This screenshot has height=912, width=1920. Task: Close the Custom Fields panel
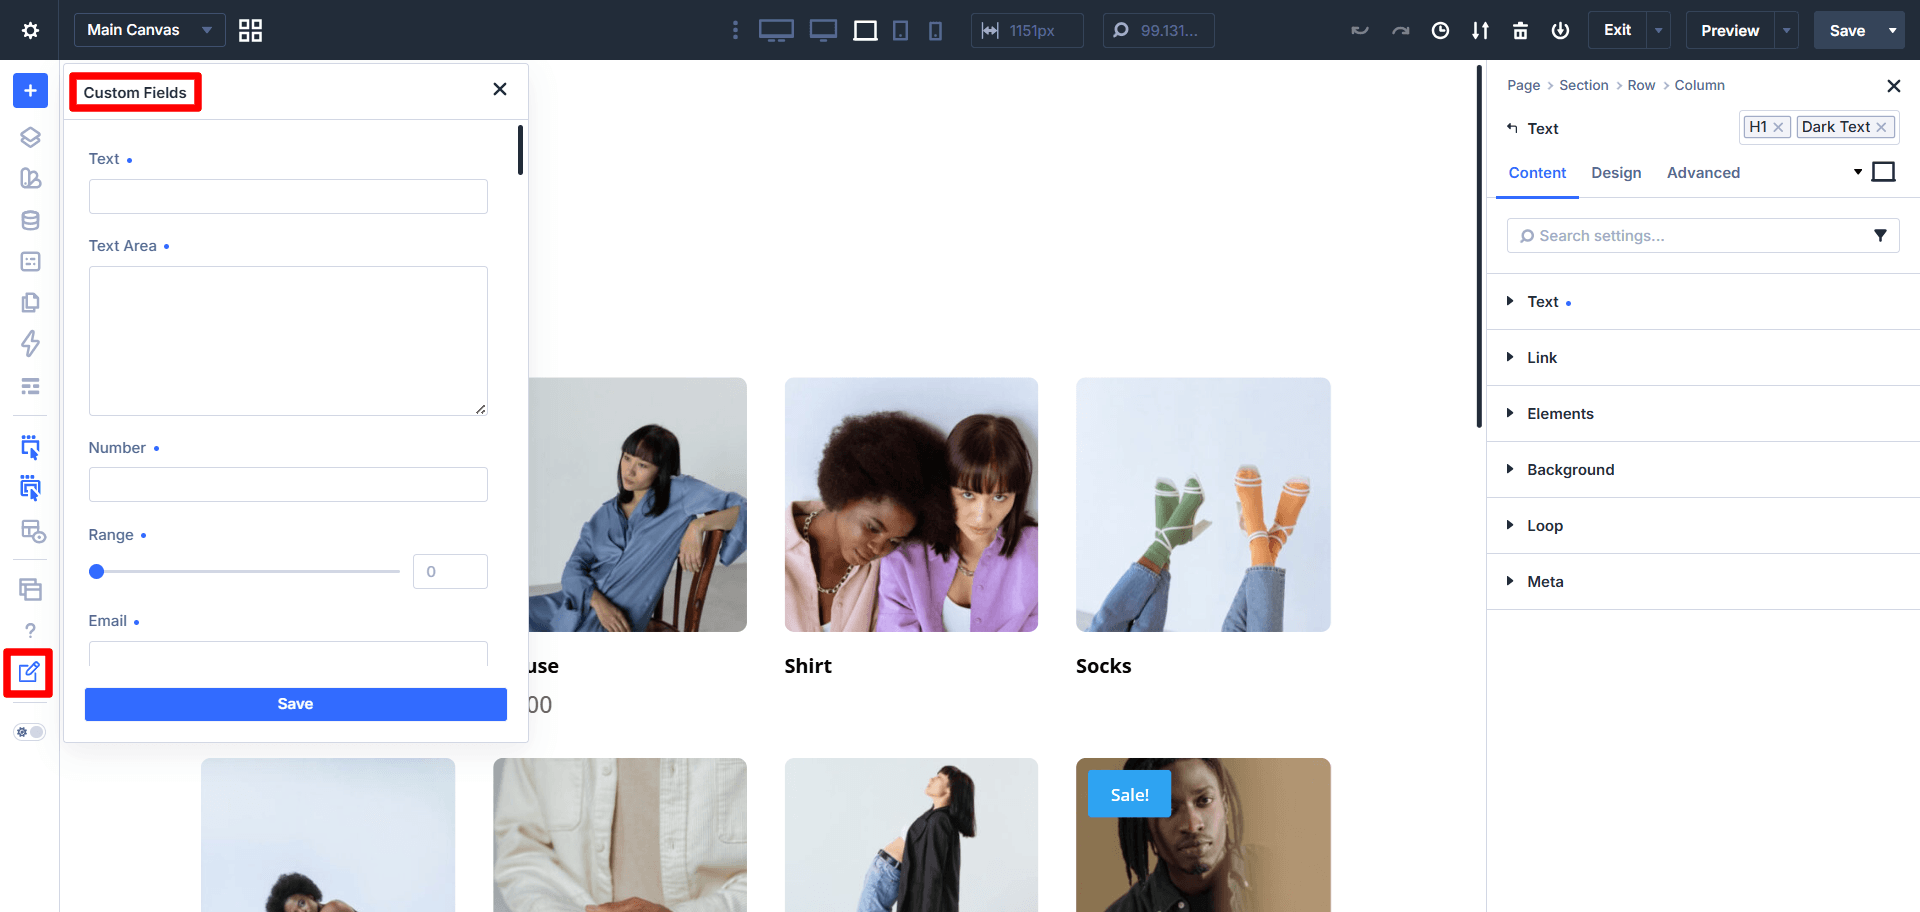500,89
